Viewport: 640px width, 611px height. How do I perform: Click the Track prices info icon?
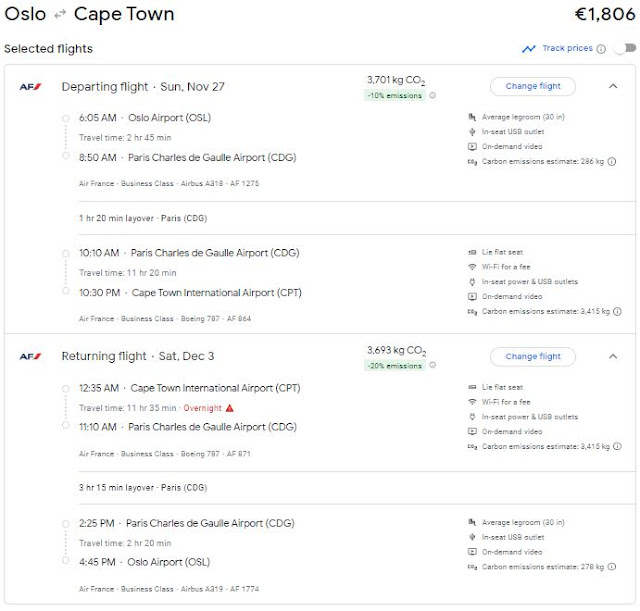pos(601,49)
